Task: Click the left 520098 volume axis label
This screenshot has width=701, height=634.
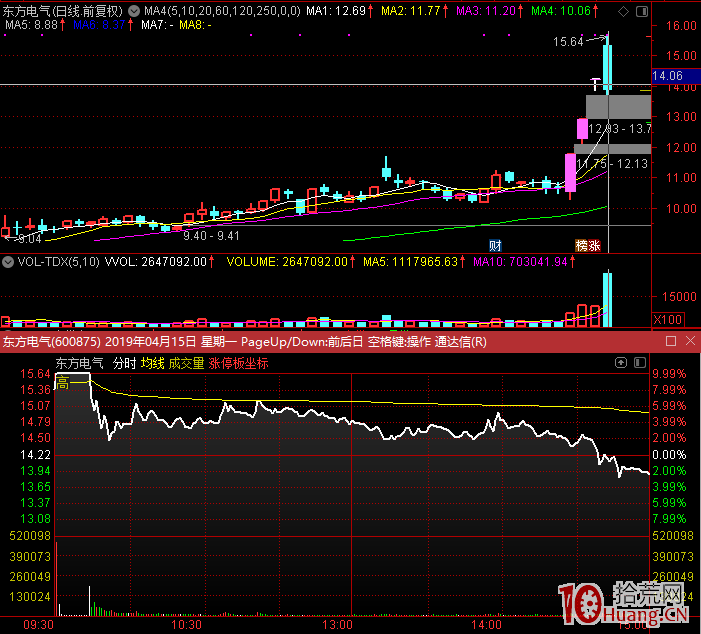Action: 30,536
